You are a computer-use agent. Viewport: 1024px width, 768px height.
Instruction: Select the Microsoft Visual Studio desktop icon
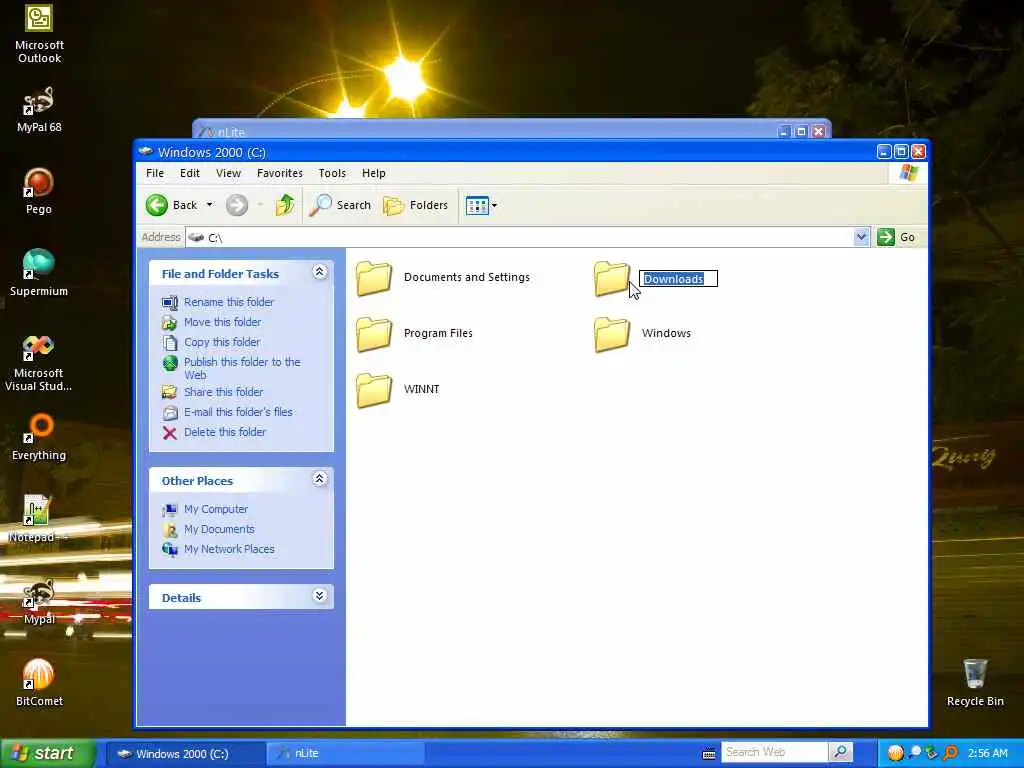tap(39, 363)
